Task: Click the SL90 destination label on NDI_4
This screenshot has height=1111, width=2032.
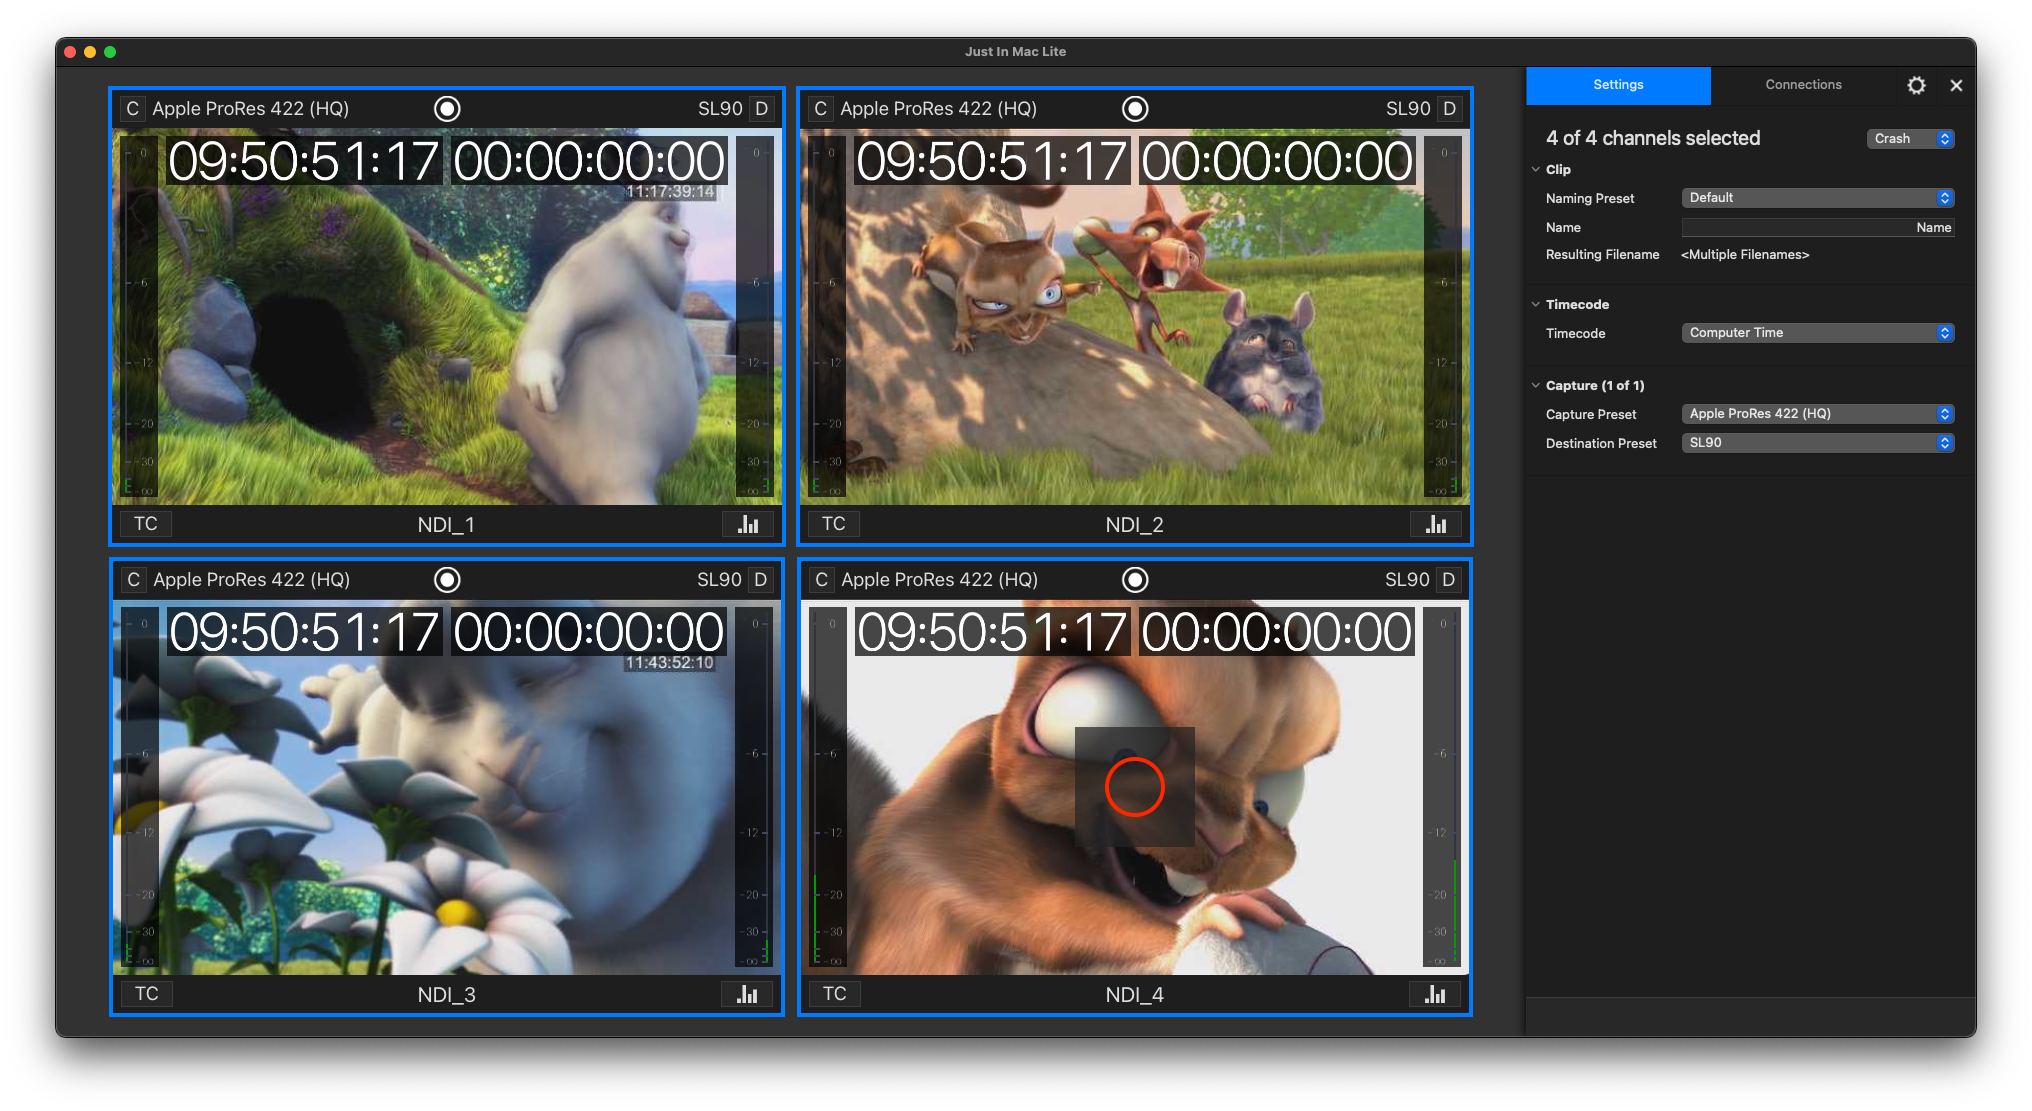Action: pos(1407,580)
